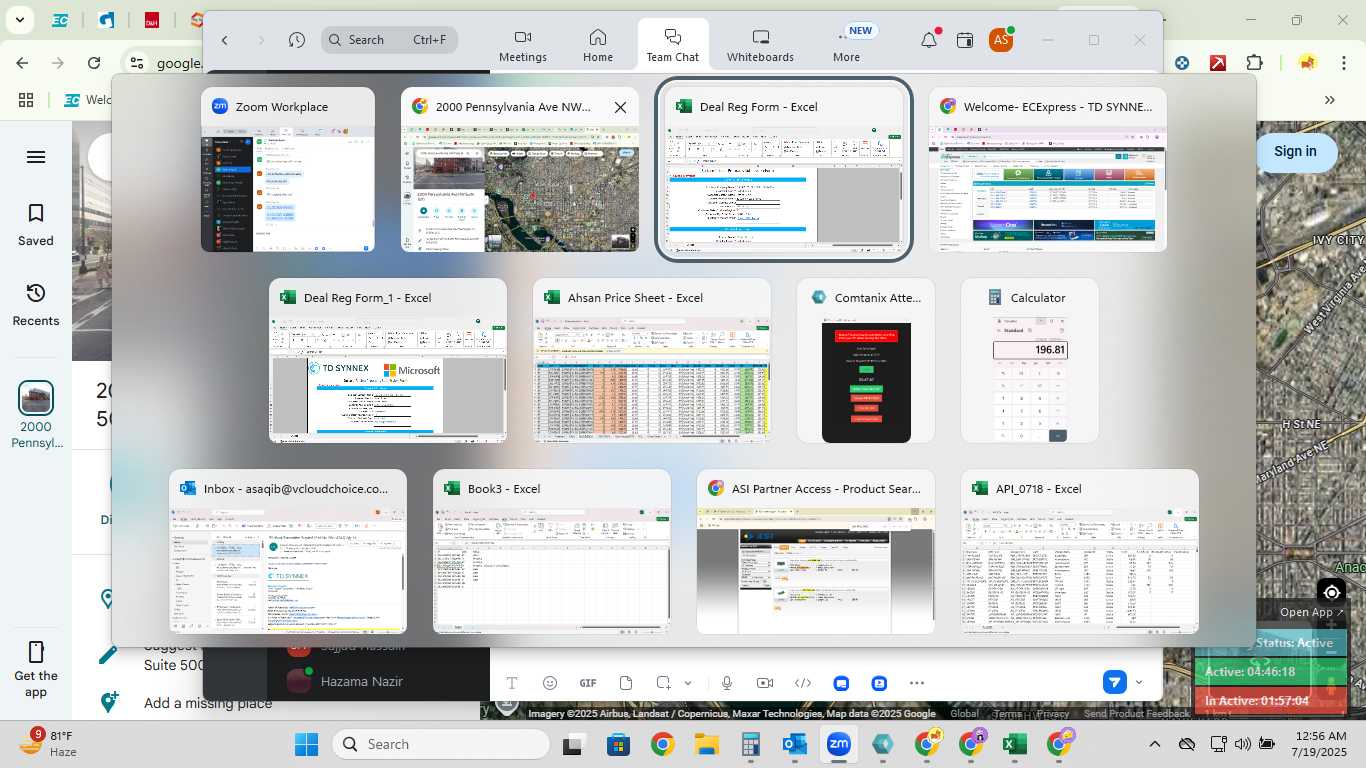Image resolution: width=1366 pixels, height=768 pixels.
Task: Switch to Book3 - Excel window
Action: point(552,551)
